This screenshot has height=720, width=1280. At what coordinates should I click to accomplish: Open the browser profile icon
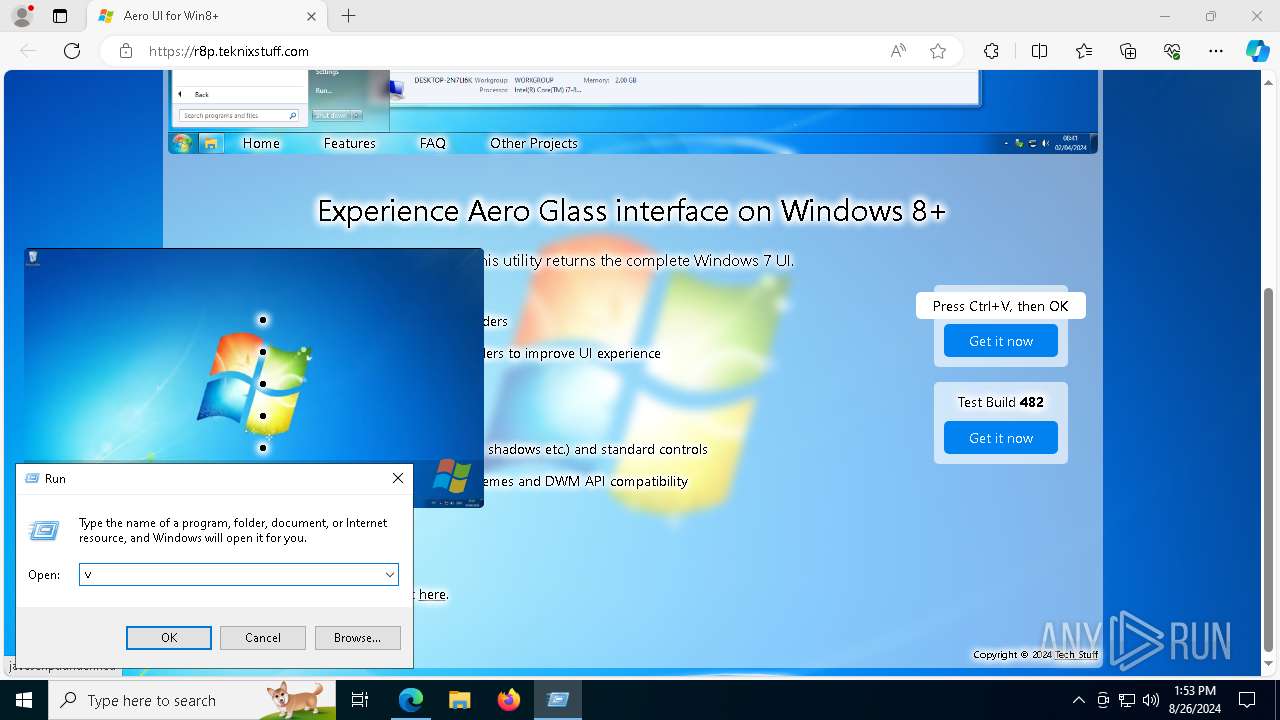pos(21,16)
